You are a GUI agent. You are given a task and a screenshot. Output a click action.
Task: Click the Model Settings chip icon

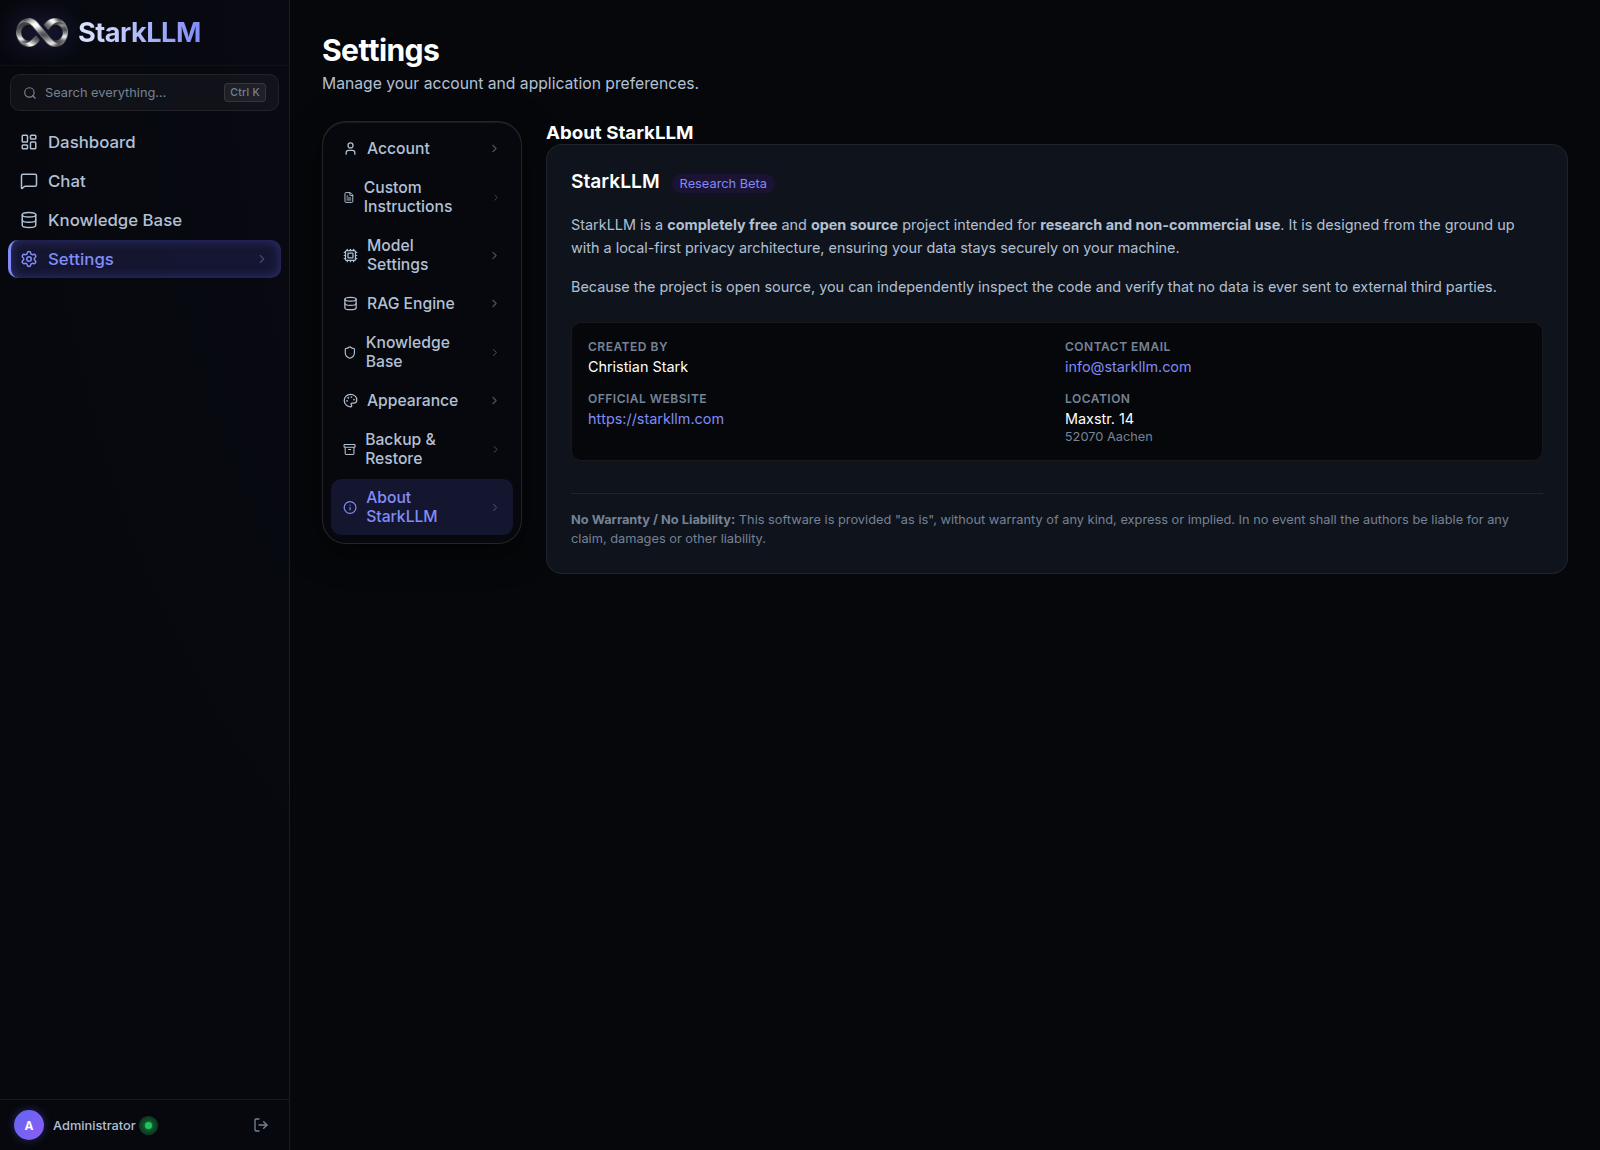[x=350, y=255]
